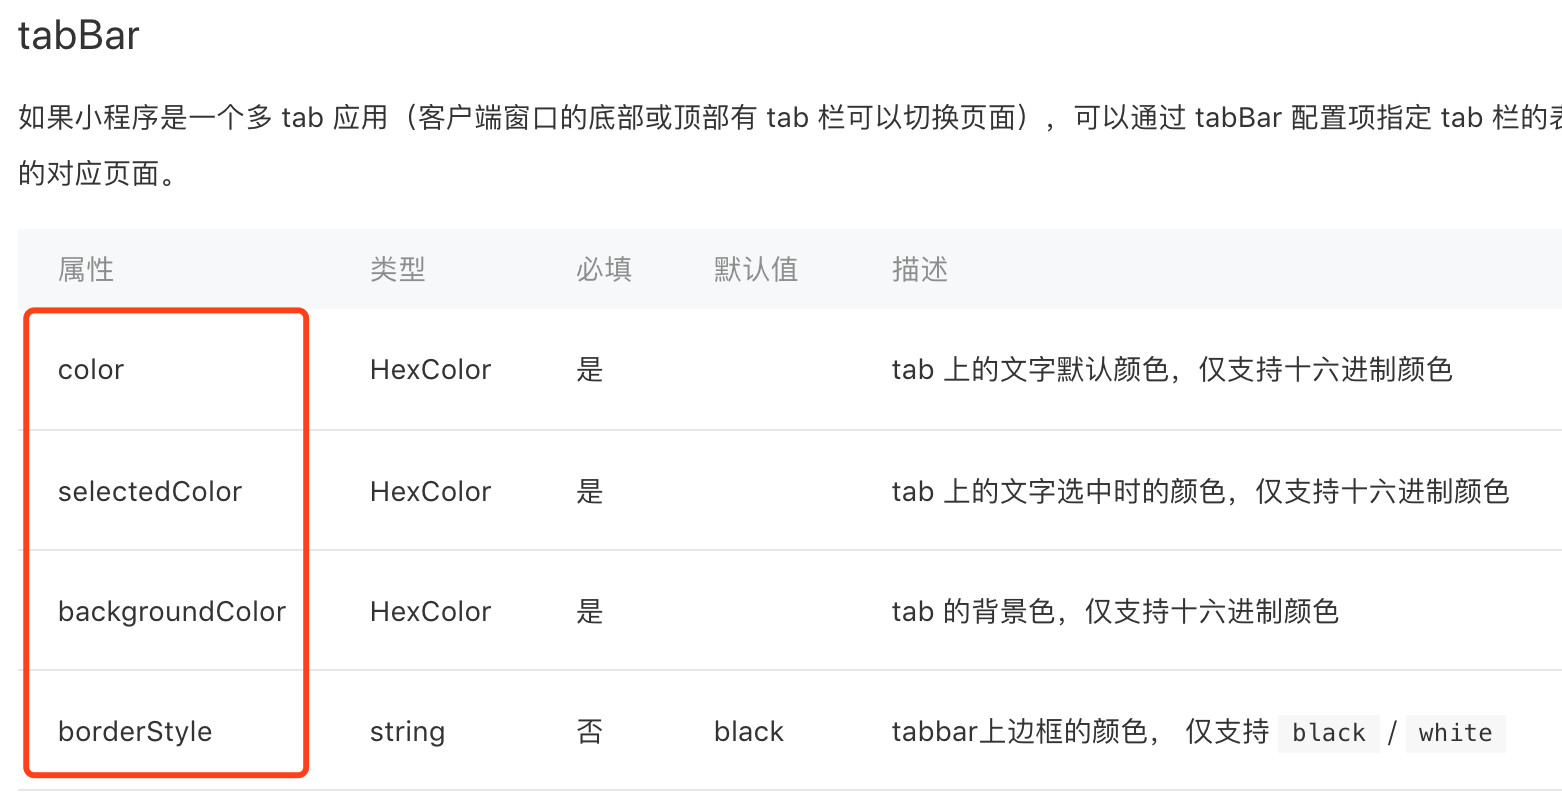Click the inline code black option

coord(1329,732)
